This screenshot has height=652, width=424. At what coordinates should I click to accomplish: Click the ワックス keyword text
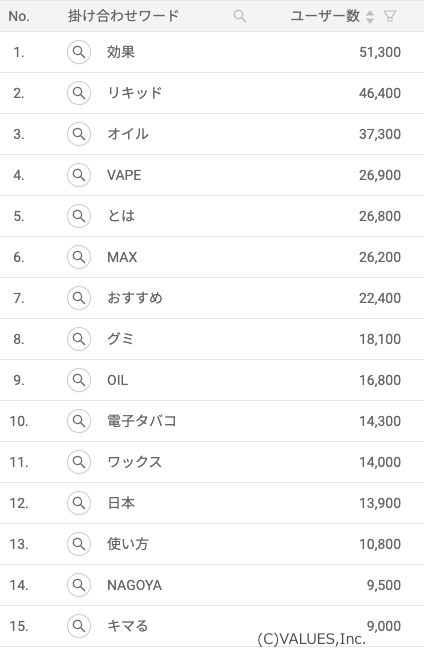pyautogui.click(x=134, y=462)
